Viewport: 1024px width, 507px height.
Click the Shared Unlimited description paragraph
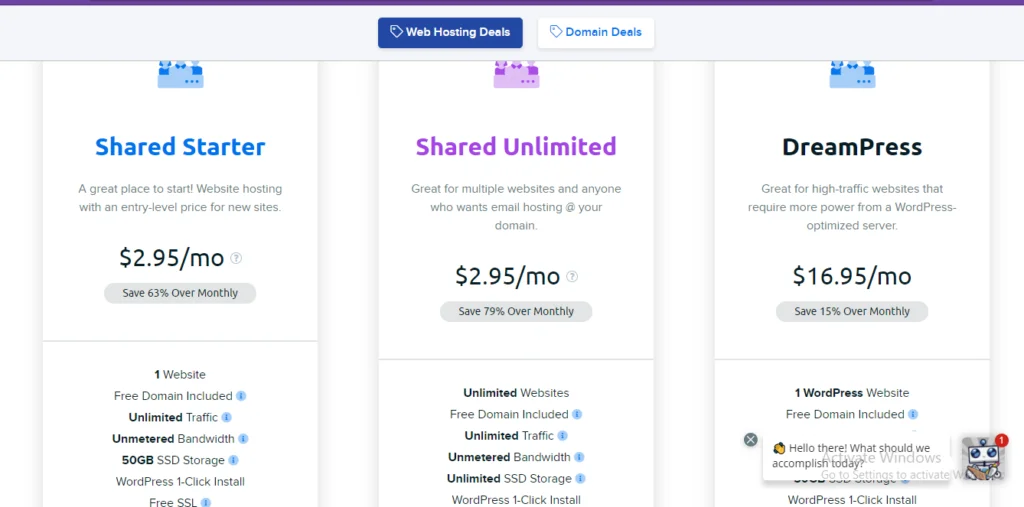tap(516, 207)
